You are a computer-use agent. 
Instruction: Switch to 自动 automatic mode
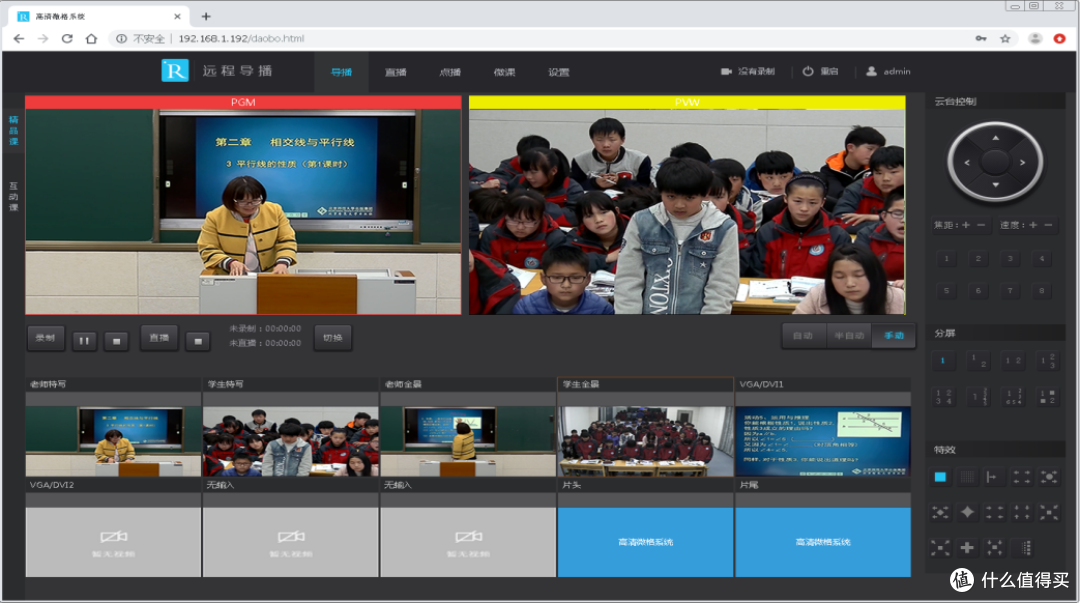click(x=803, y=336)
